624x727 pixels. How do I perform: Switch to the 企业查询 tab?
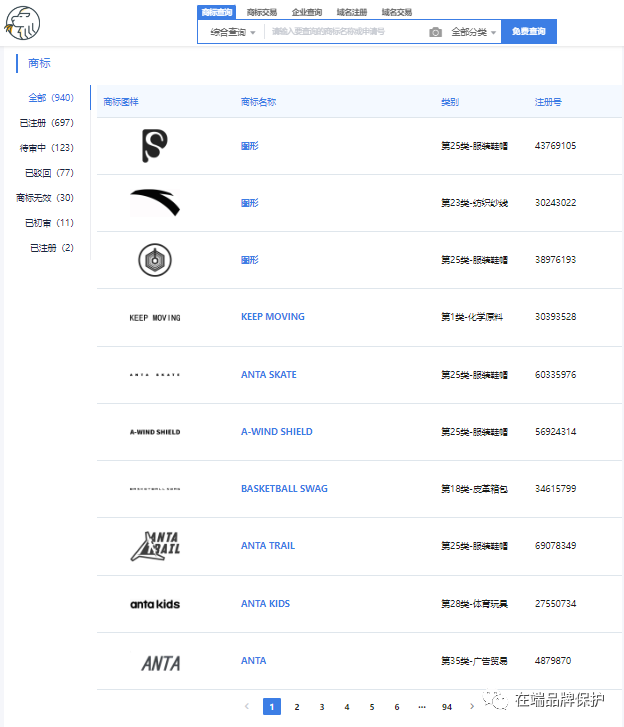tap(306, 12)
